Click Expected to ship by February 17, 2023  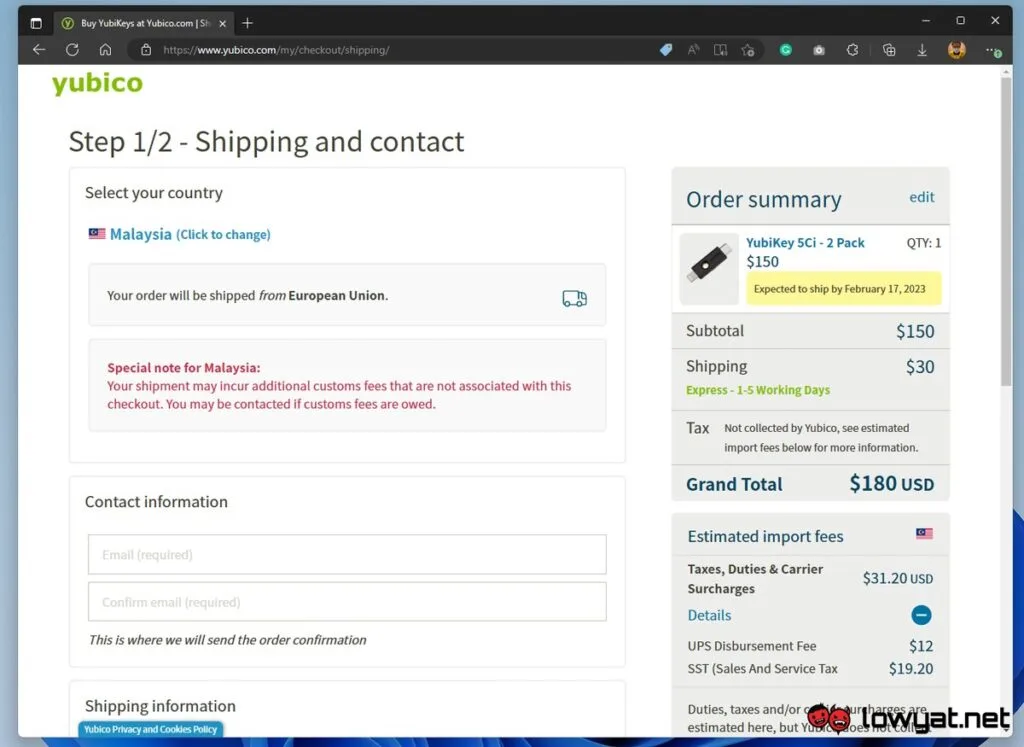point(844,289)
